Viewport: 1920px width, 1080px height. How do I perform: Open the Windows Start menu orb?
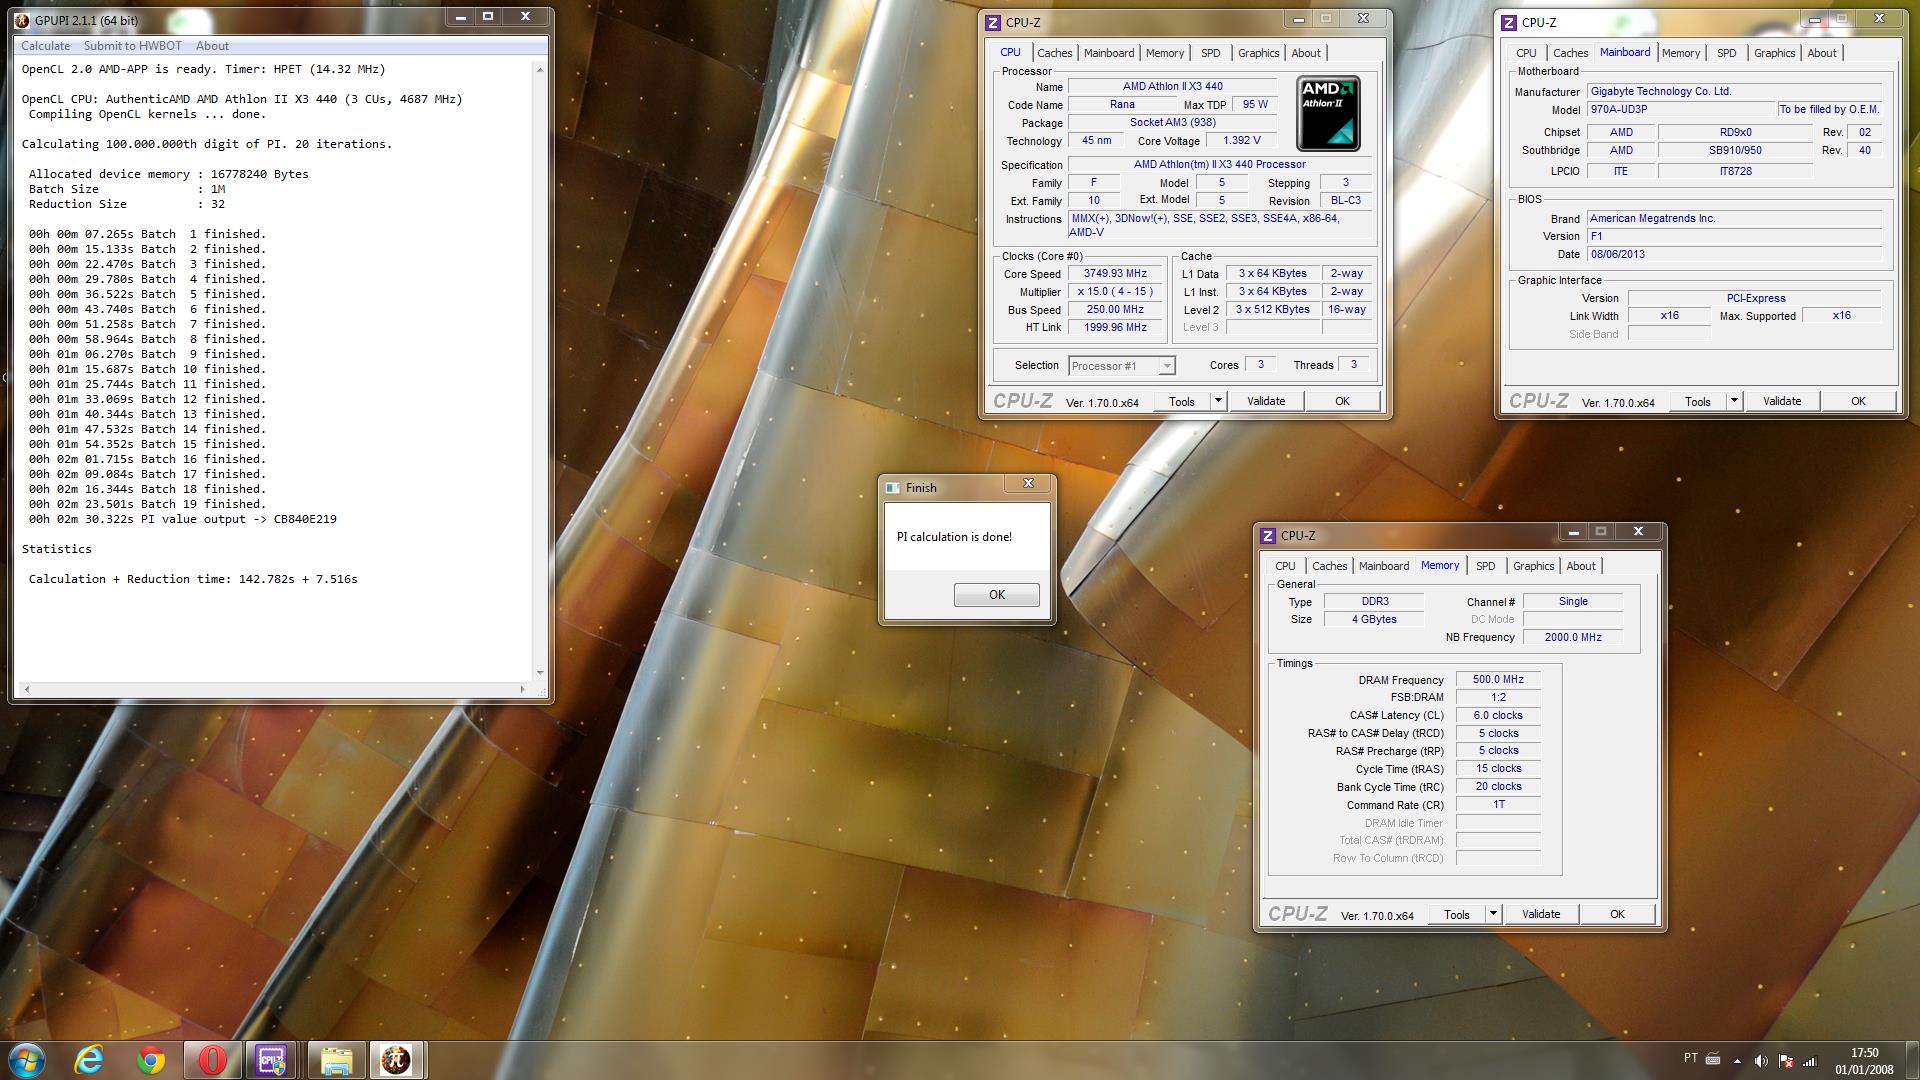[x=27, y=1060]
